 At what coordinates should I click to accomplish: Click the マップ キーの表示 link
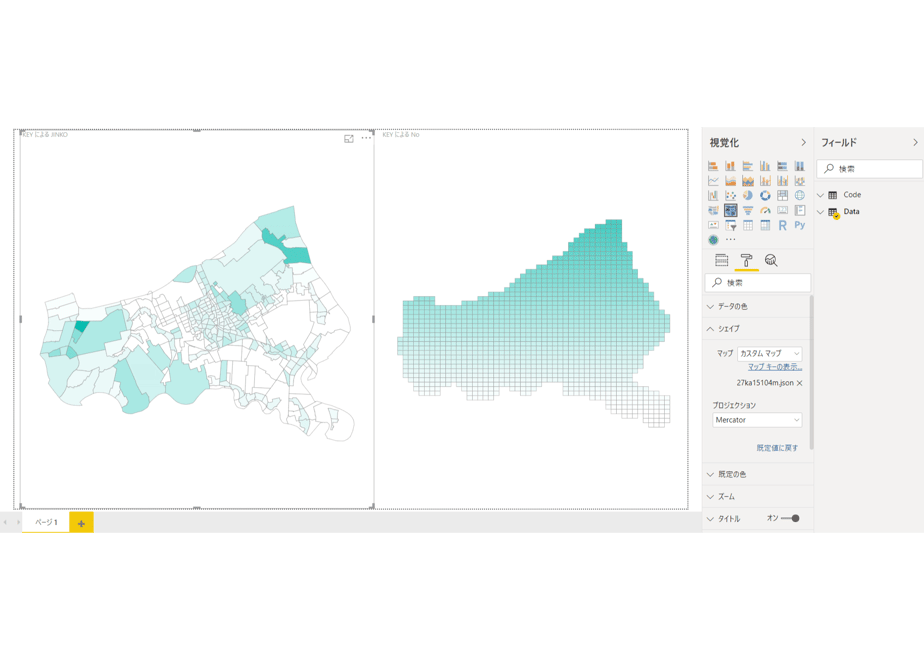tap(775, 367)
